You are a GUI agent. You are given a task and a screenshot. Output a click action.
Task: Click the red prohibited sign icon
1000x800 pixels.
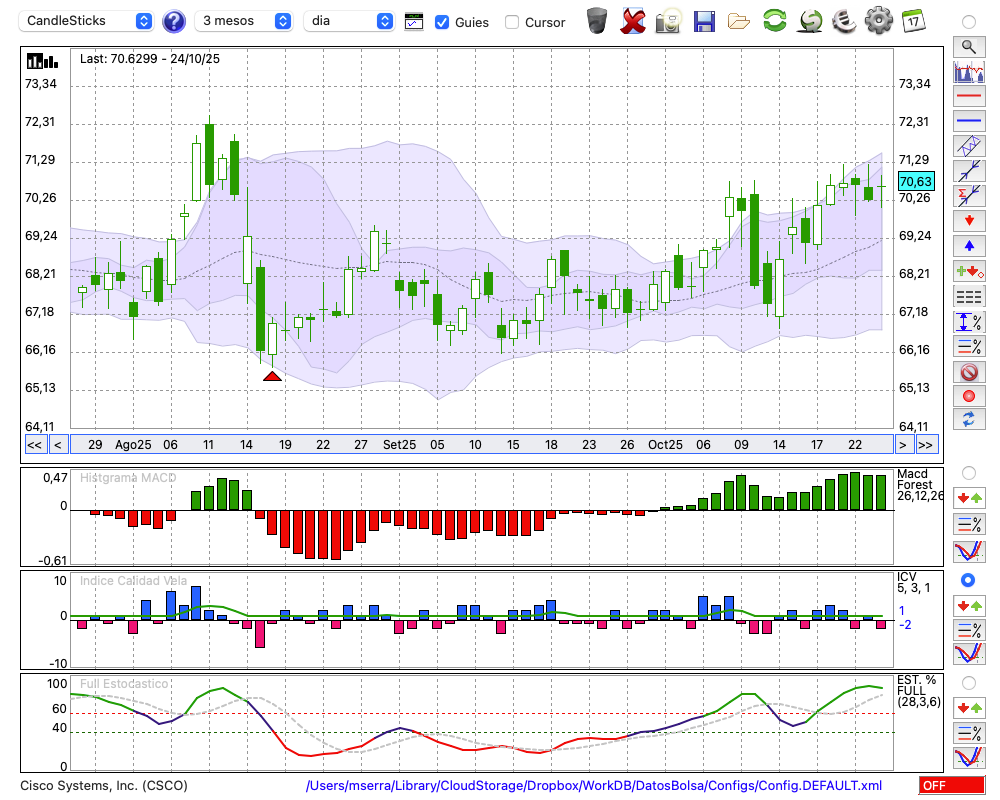click(x=969, y=372)
